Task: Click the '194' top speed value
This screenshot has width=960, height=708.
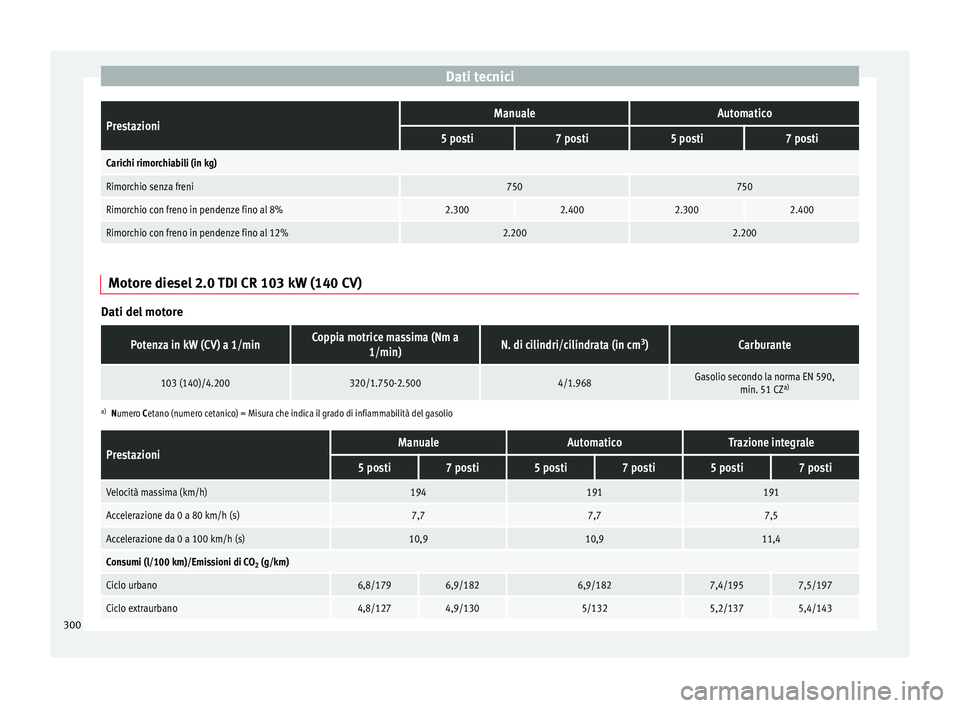Action: coord(418,492)
